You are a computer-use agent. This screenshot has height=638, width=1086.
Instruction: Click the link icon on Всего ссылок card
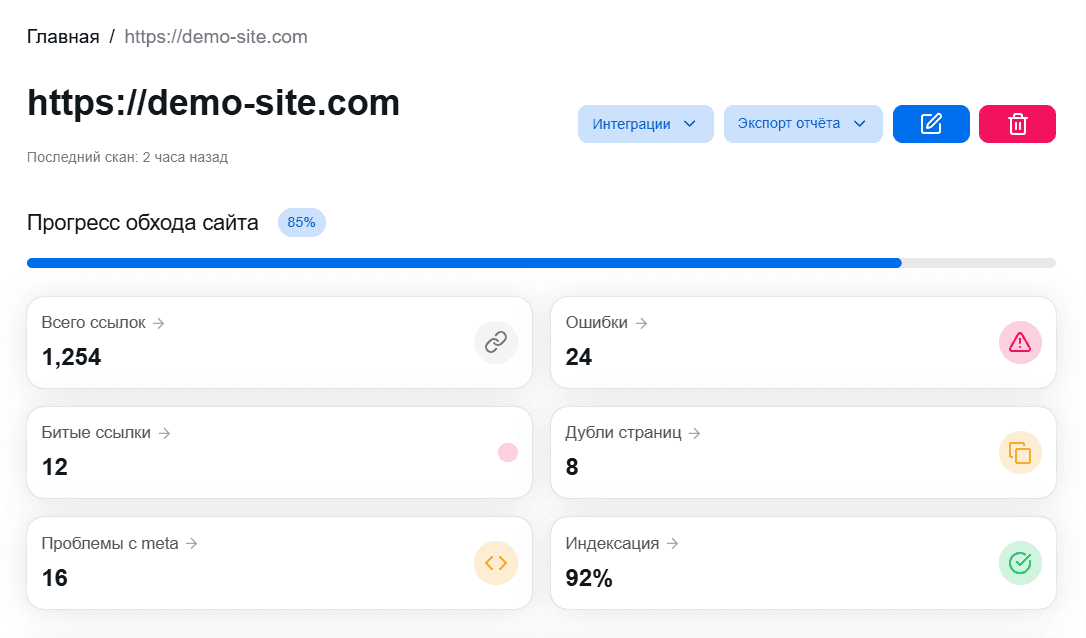pyautogui.click(x=495, y=342)
